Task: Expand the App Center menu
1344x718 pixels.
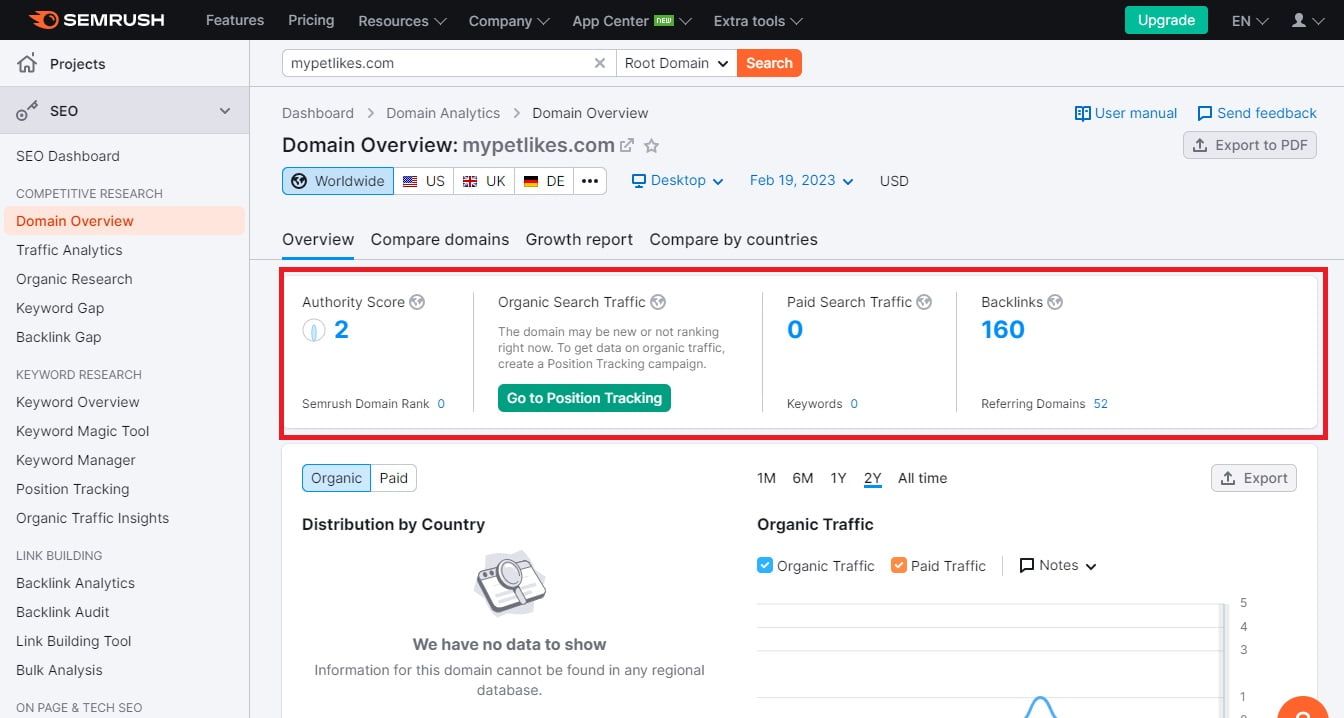Action: tap(632, 21)
